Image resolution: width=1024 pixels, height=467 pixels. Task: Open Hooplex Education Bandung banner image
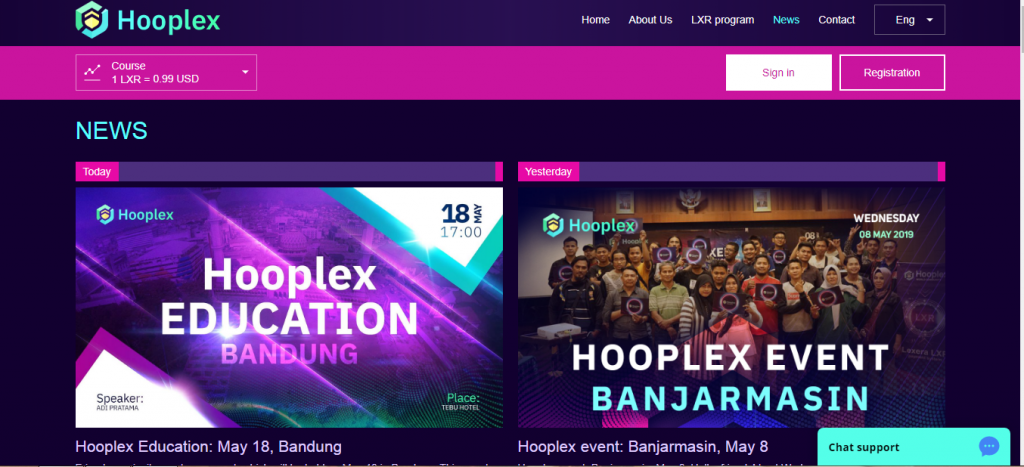coord(289,308)
